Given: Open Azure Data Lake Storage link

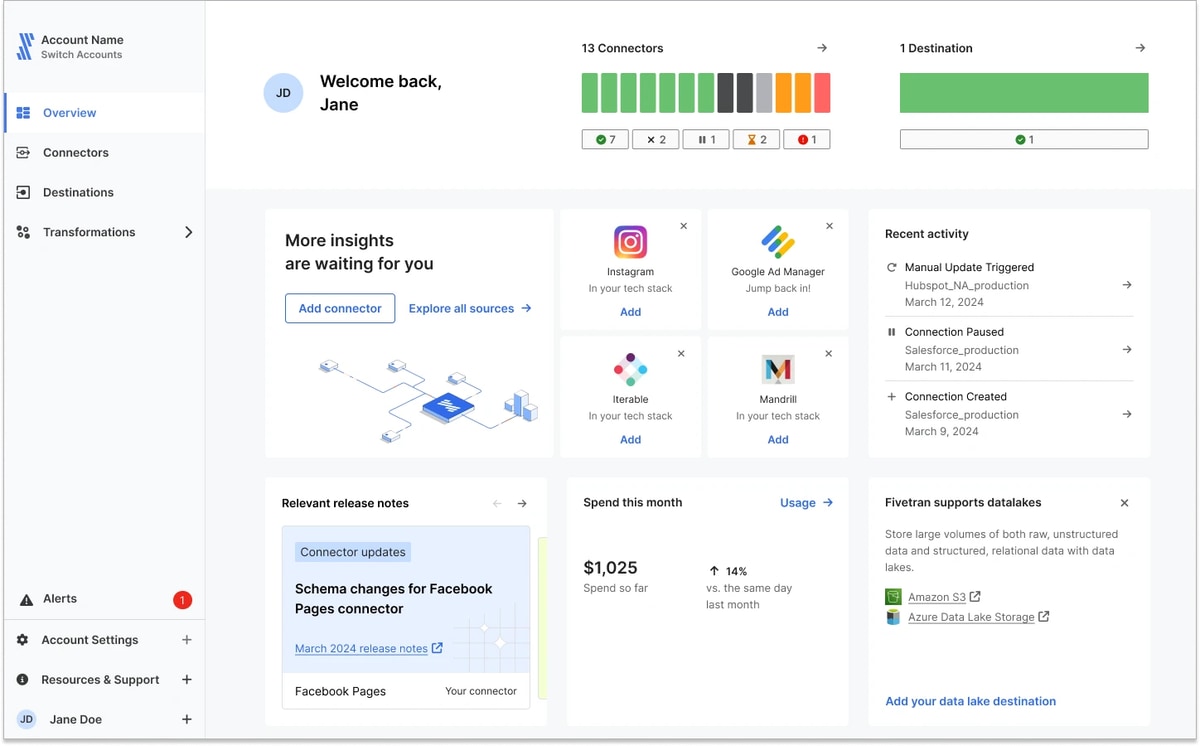Looking at the screenshot, I should (x=978, y=617).
